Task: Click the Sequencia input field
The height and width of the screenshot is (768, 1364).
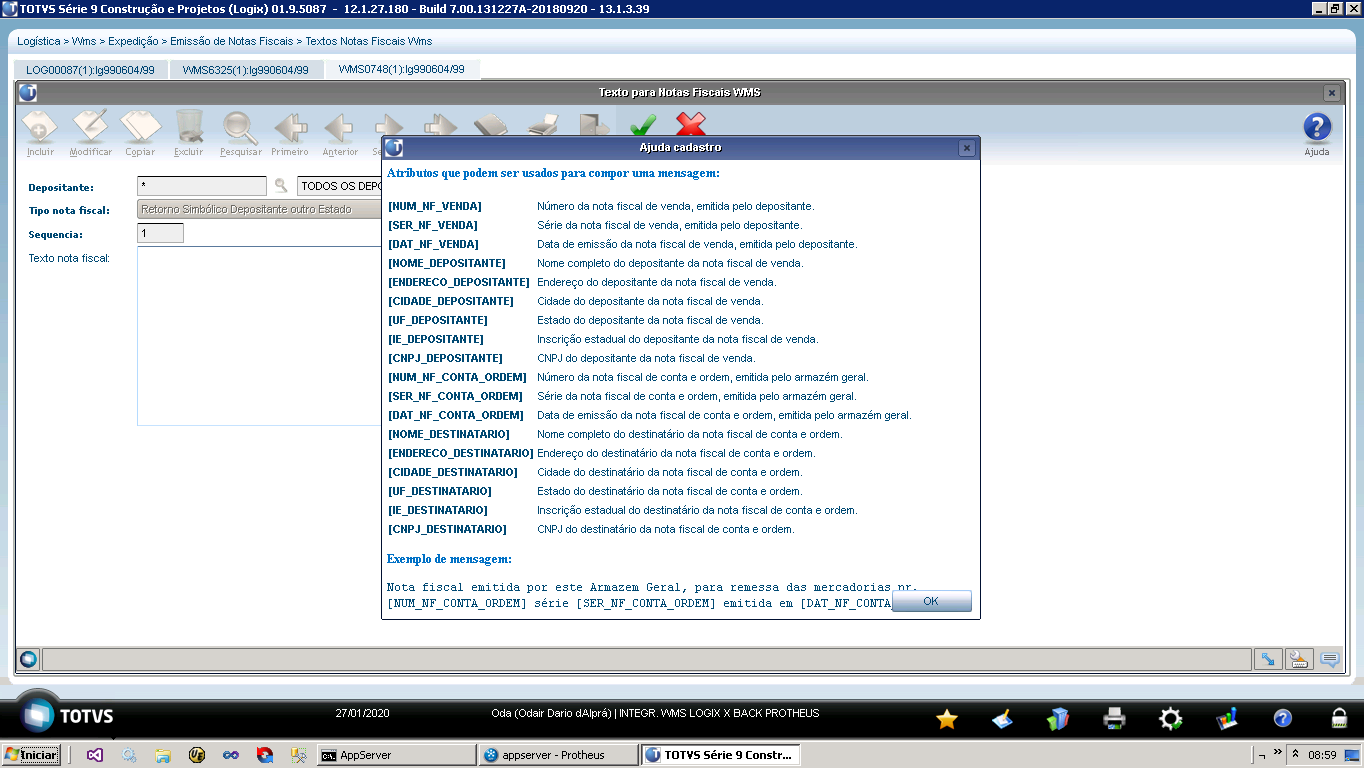Action: coord(160,233)
